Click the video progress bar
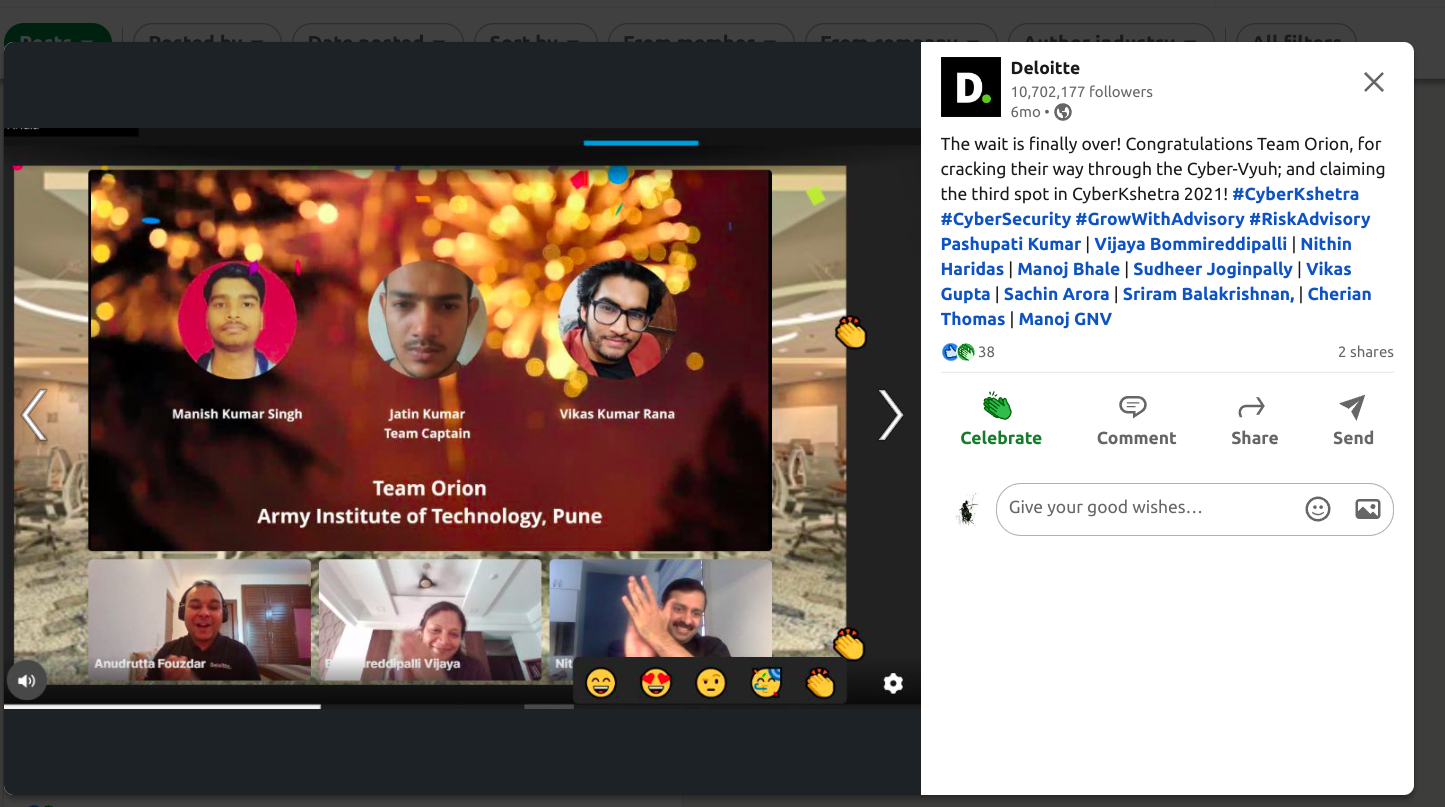Screen dimensions: 1445x807 coord(462,707)
